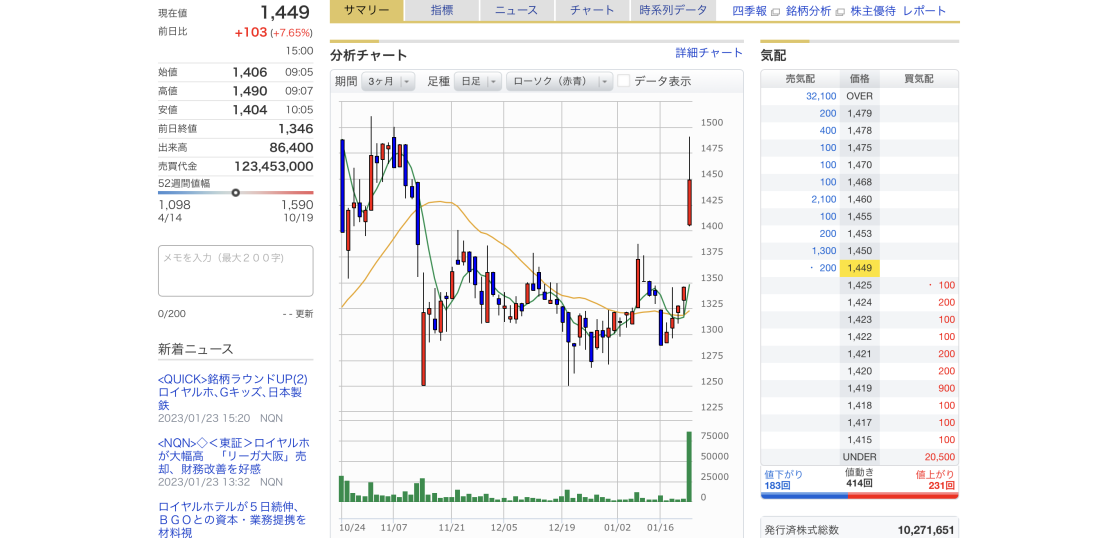Open the ニュース tab
This screenshot has width=1118, height=538.
pyautogui.click(x=516, y=10)
